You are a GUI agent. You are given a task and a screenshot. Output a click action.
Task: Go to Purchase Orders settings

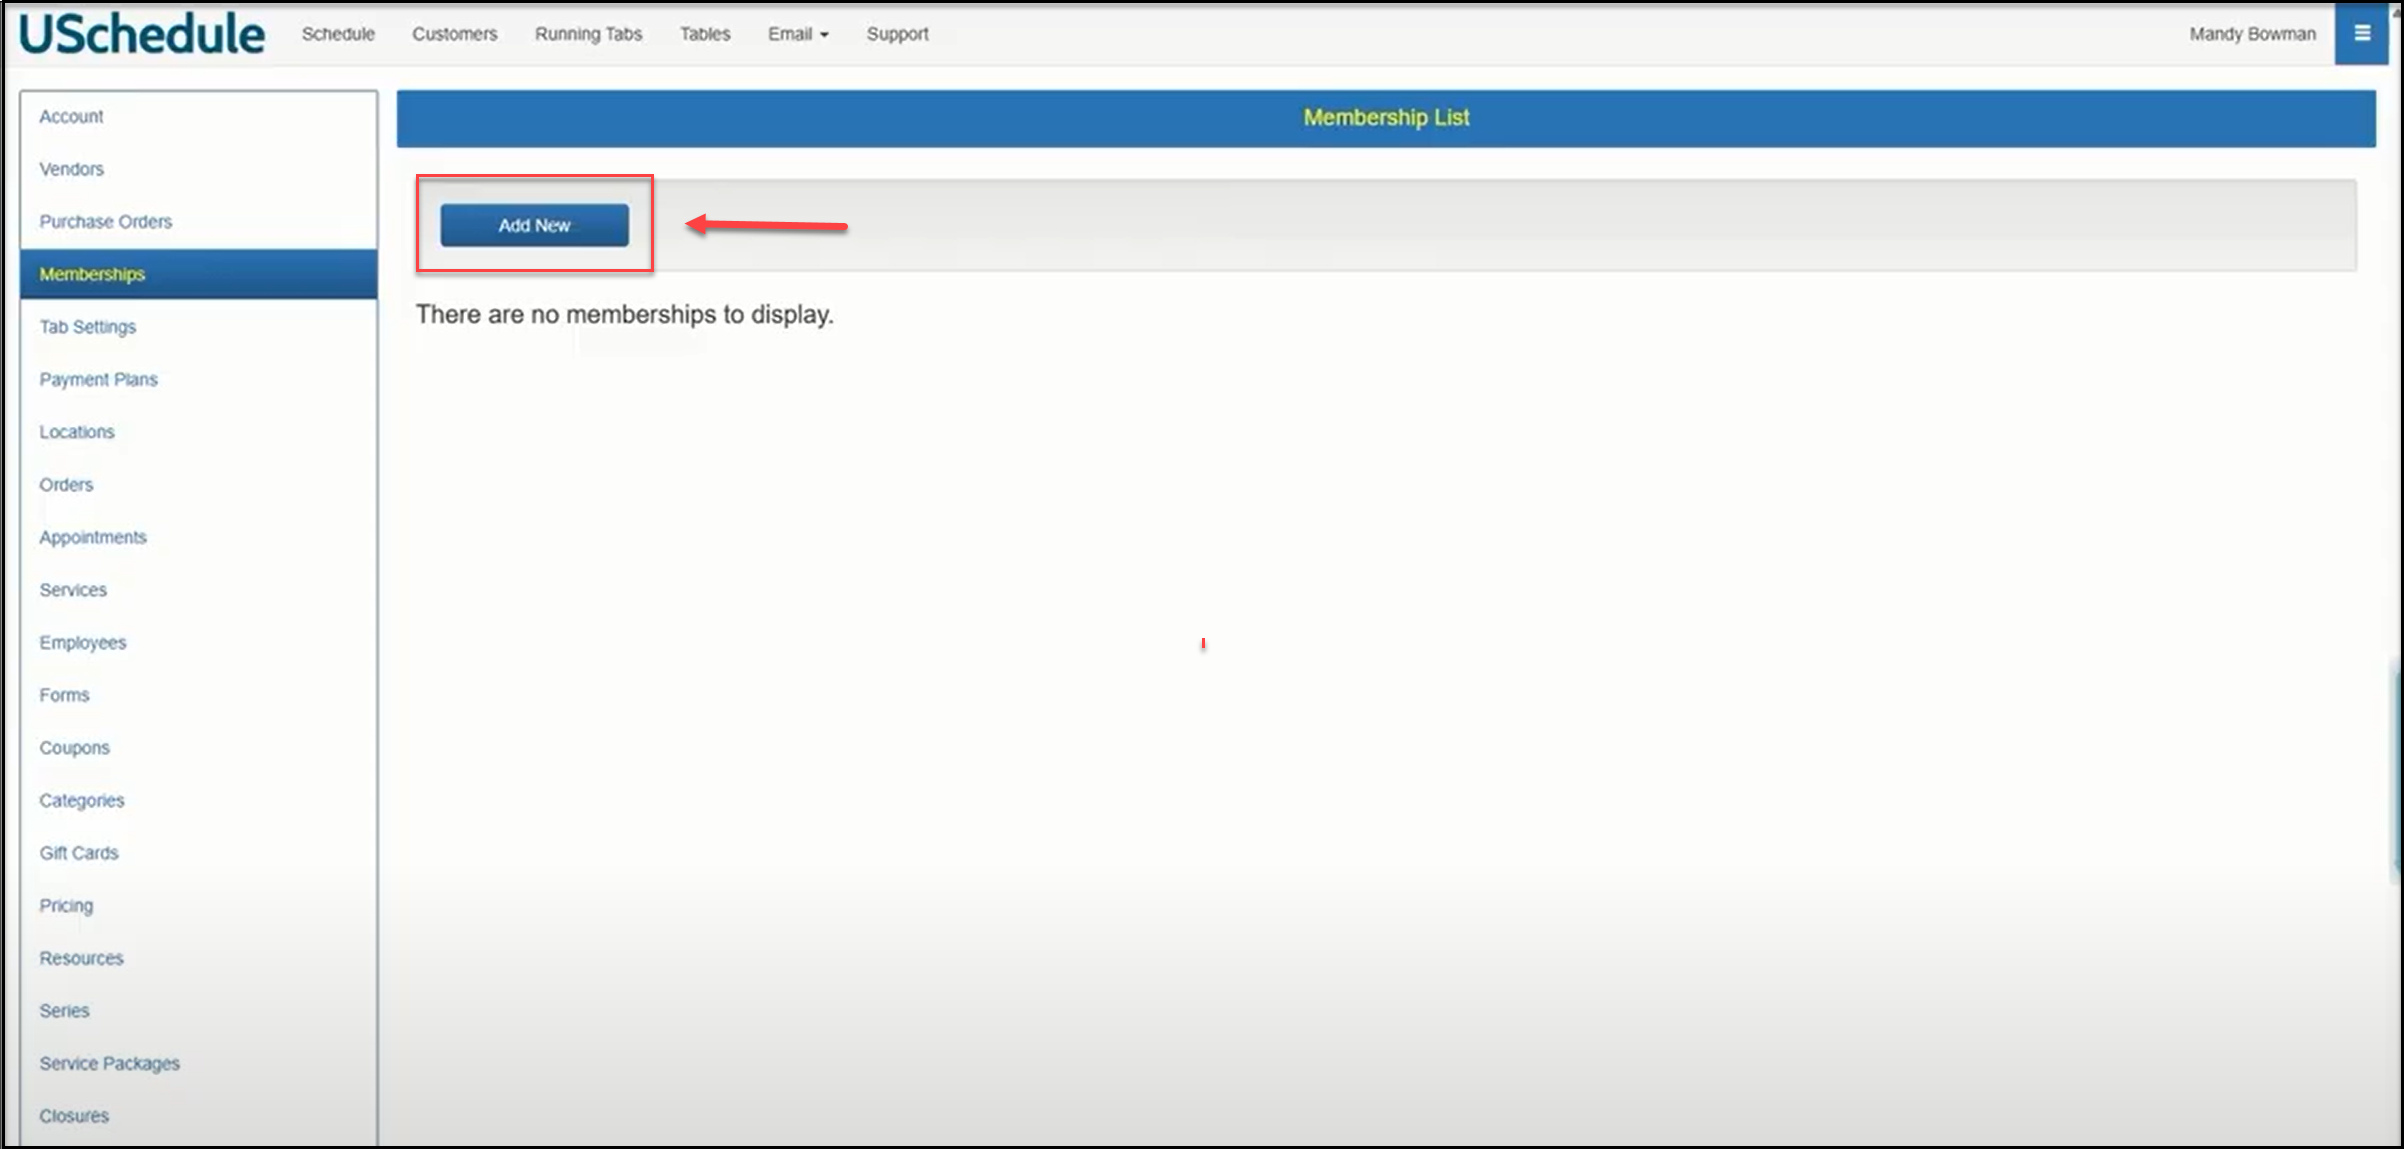(x=105, y=221)
